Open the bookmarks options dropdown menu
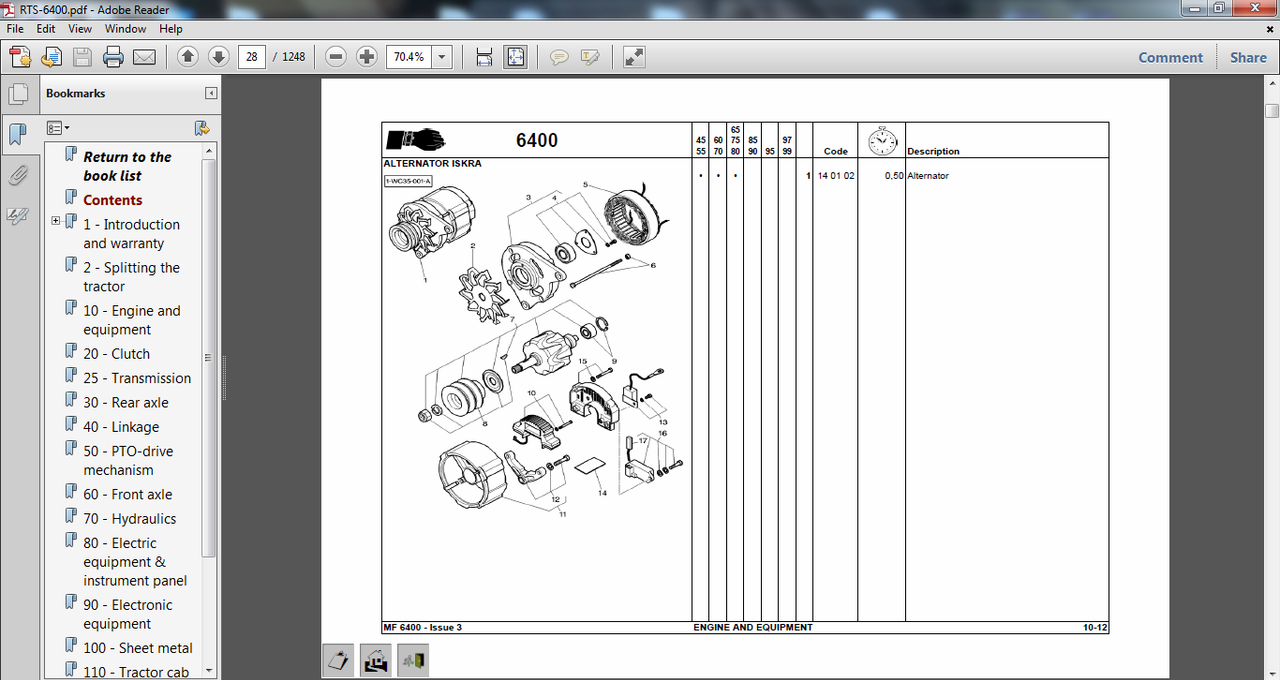The height and width of the screenshot is (680, 1280). pyautogui.click(x=58, y=128)
